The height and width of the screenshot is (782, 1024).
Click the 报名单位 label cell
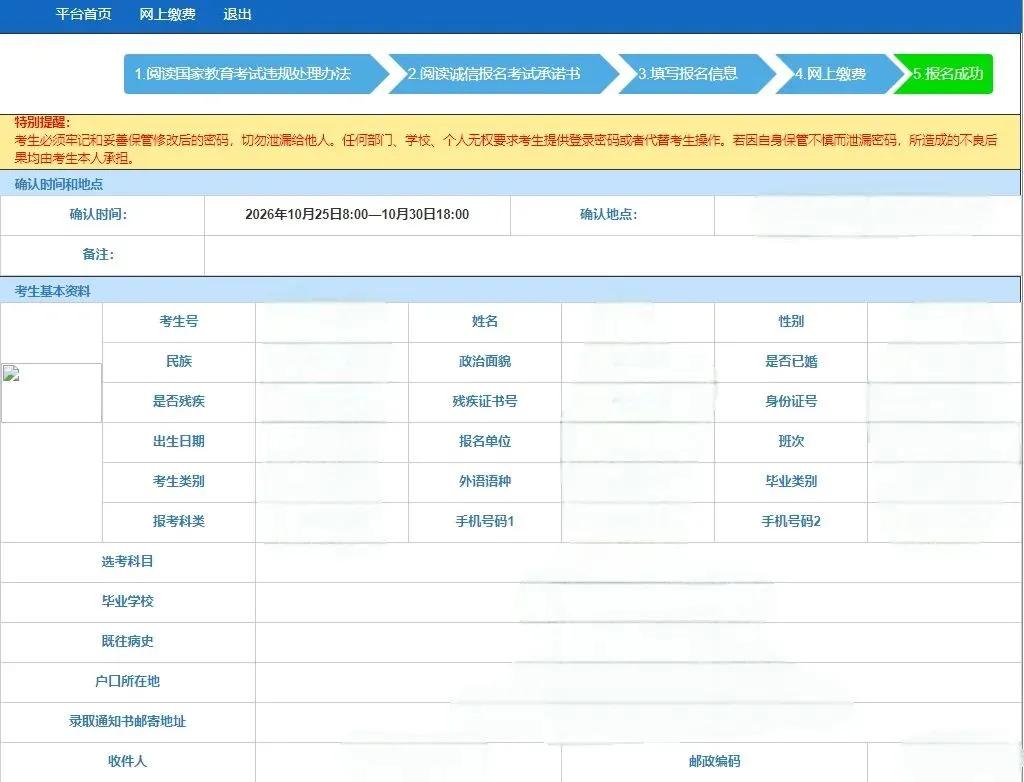tap(485, 441)
